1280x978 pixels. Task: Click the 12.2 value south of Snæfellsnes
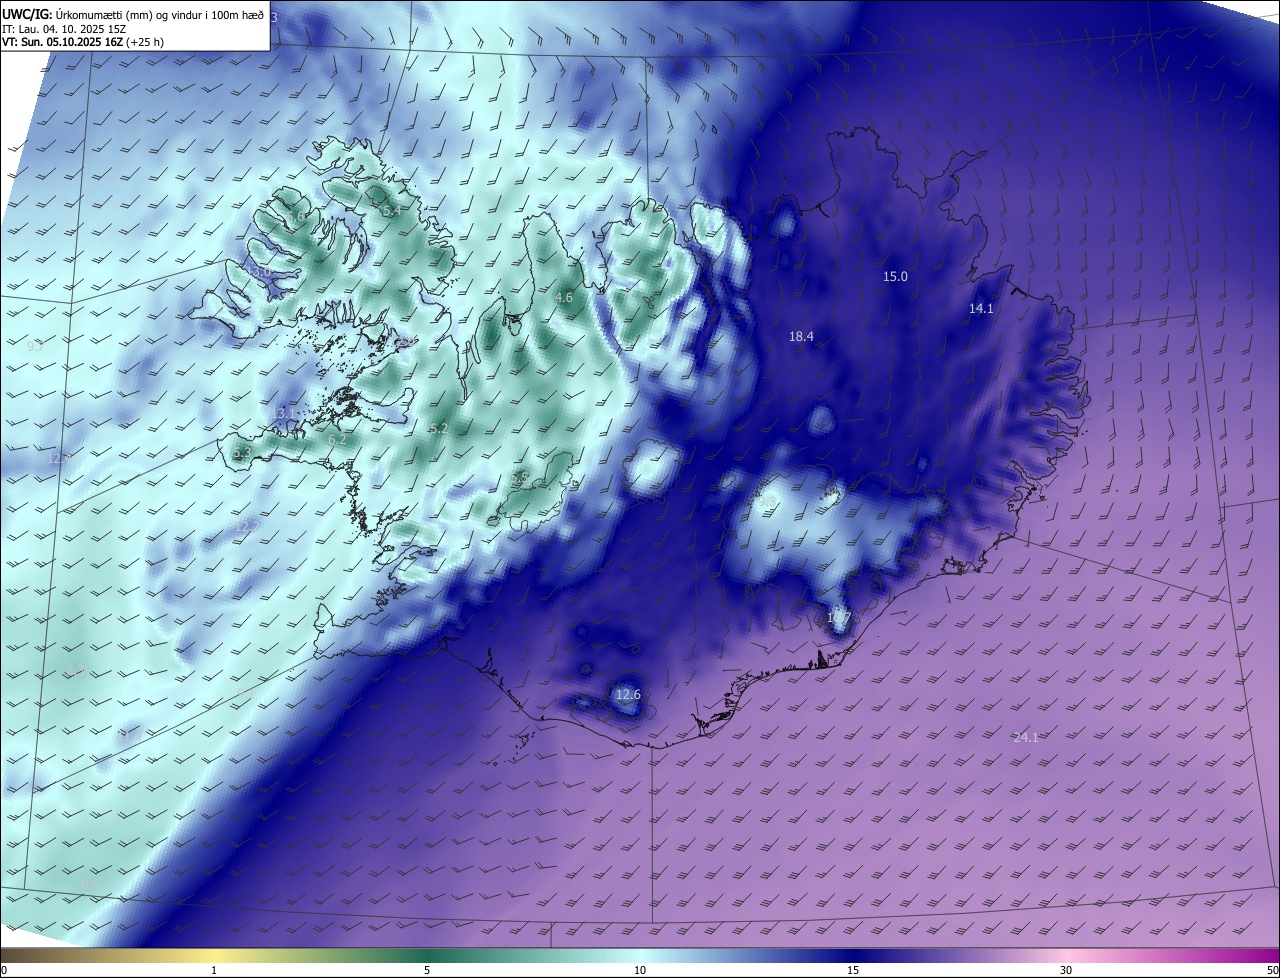pos(246,526)
